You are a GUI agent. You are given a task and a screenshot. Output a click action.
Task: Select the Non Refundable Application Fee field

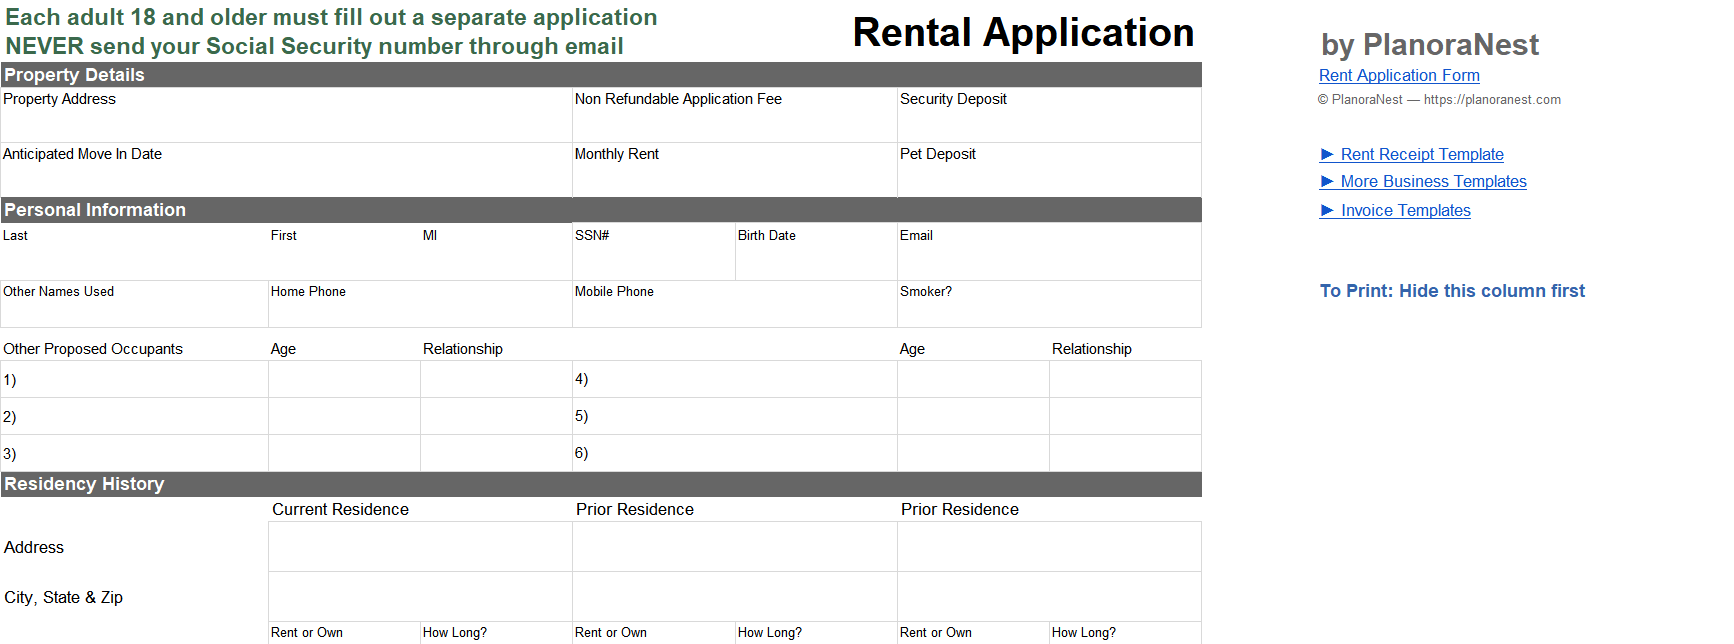pos(735,115)
